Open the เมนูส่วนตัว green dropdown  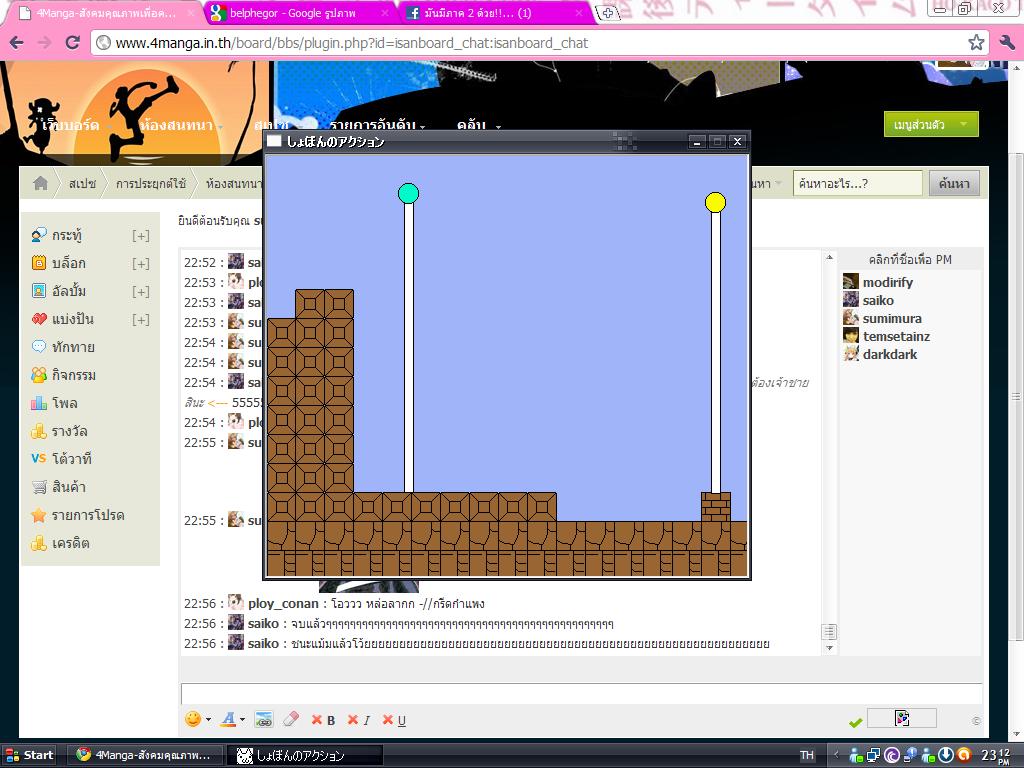pyautogui.click(x=931, y=124)
